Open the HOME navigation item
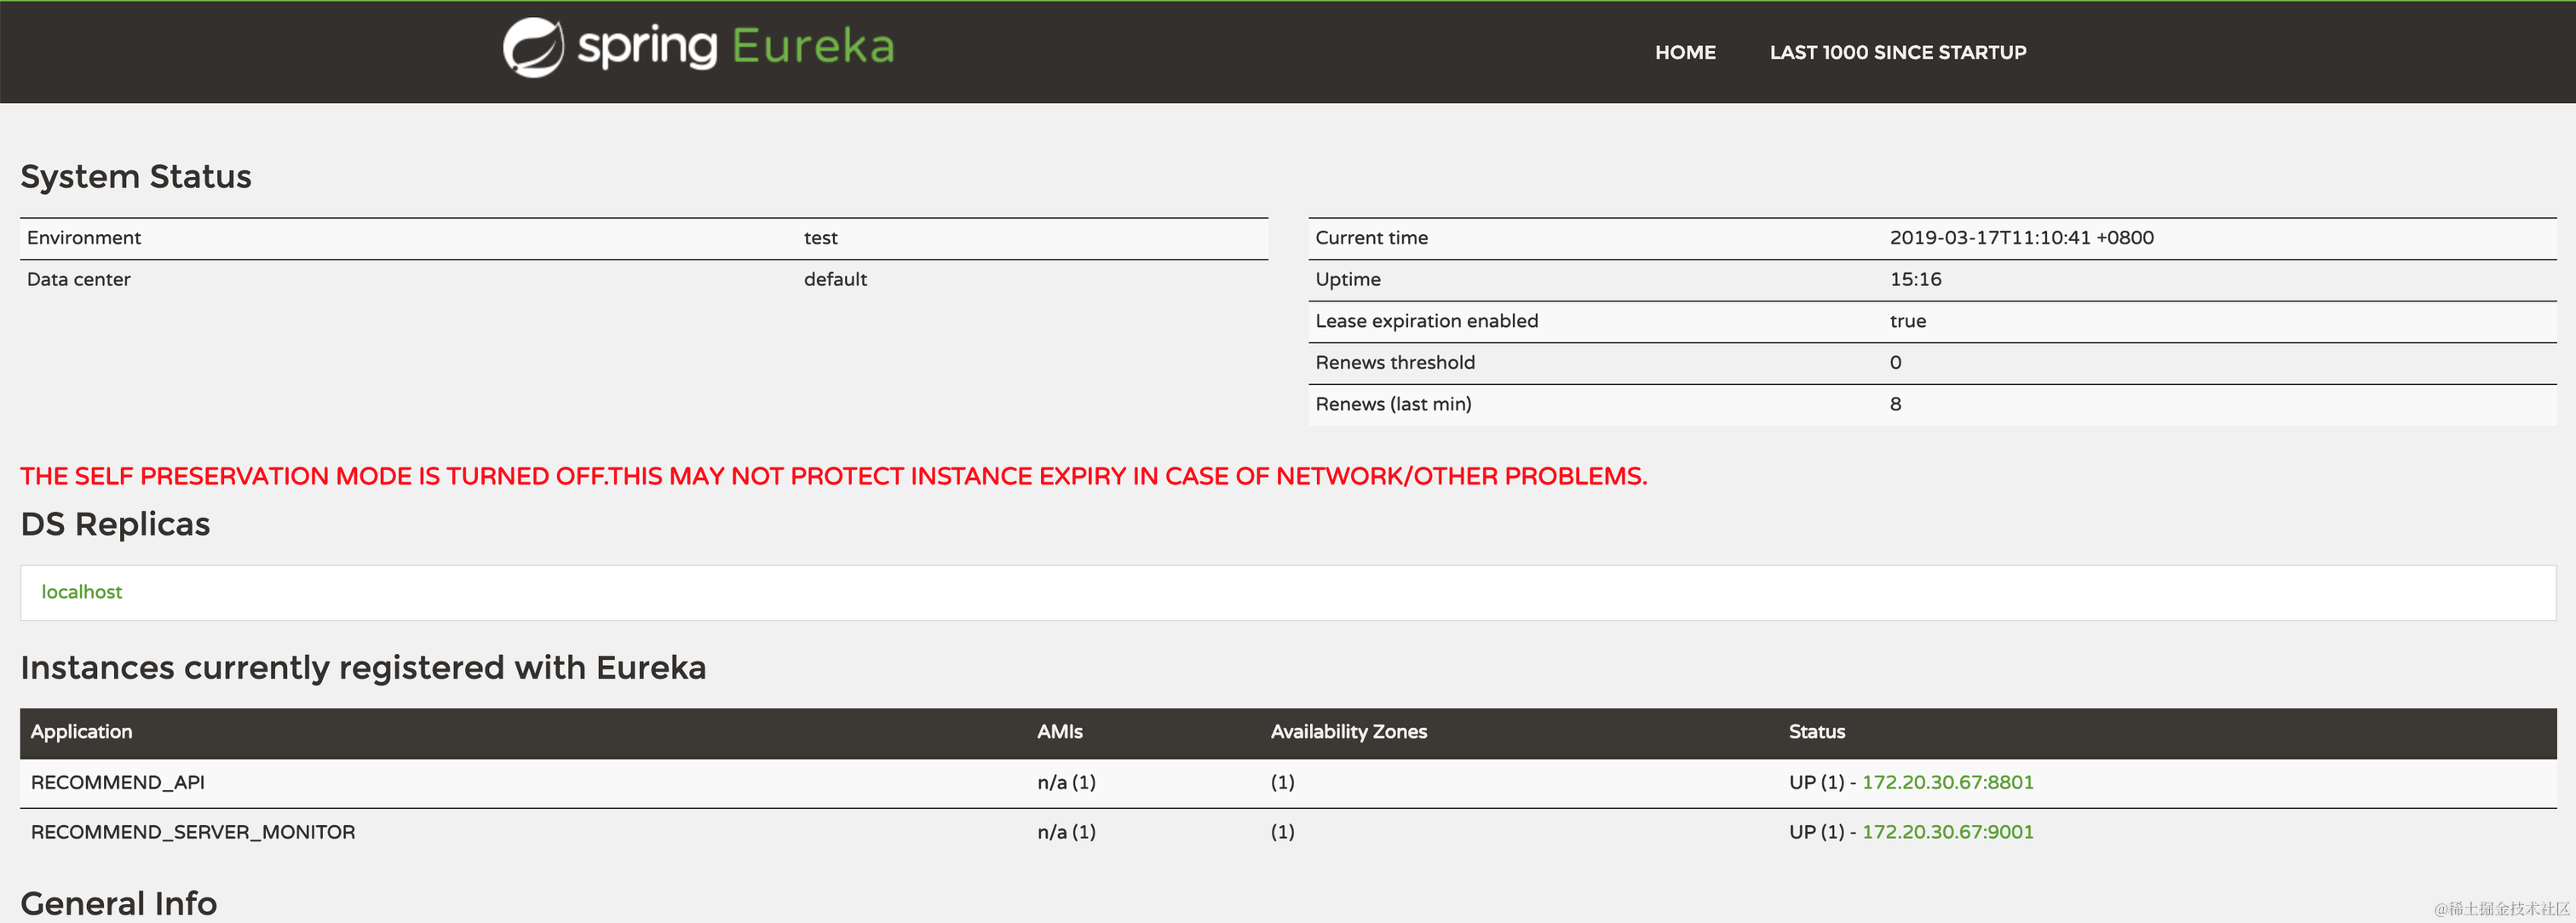The image size is (2576, 923). pyautogui.click(x=1685, y=52)
